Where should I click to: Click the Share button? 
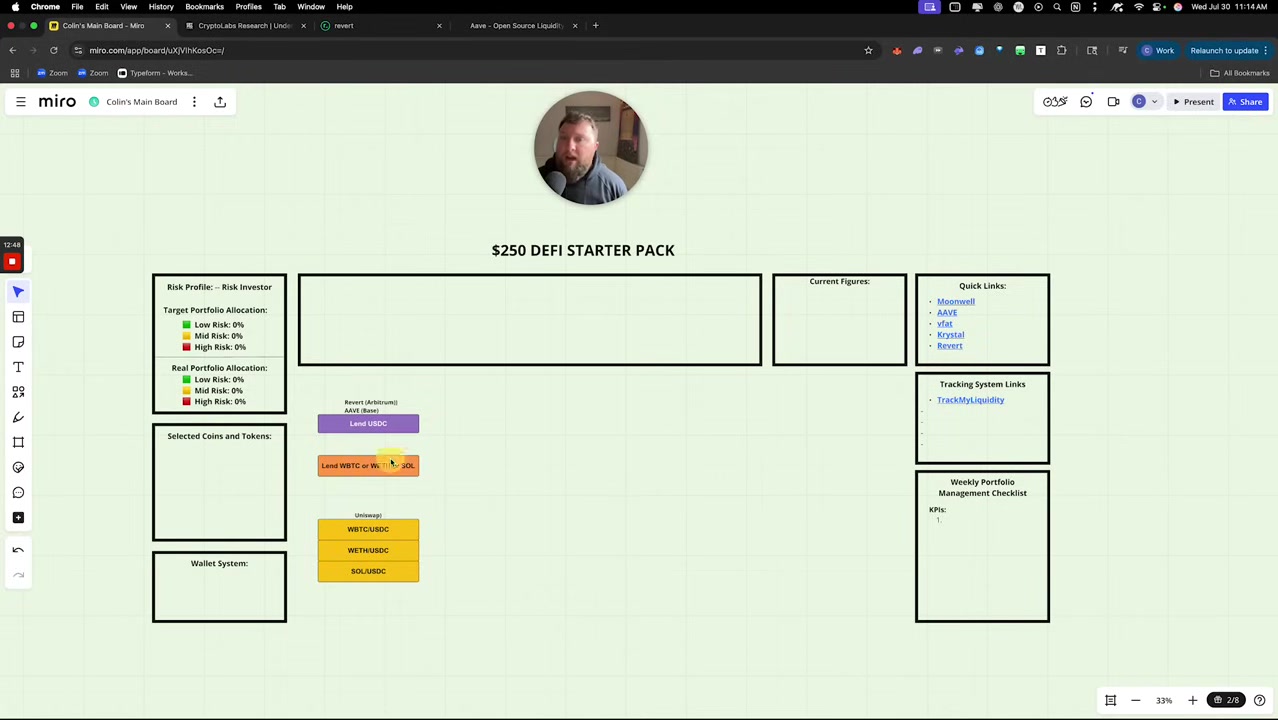click(x=1245, y=102)
